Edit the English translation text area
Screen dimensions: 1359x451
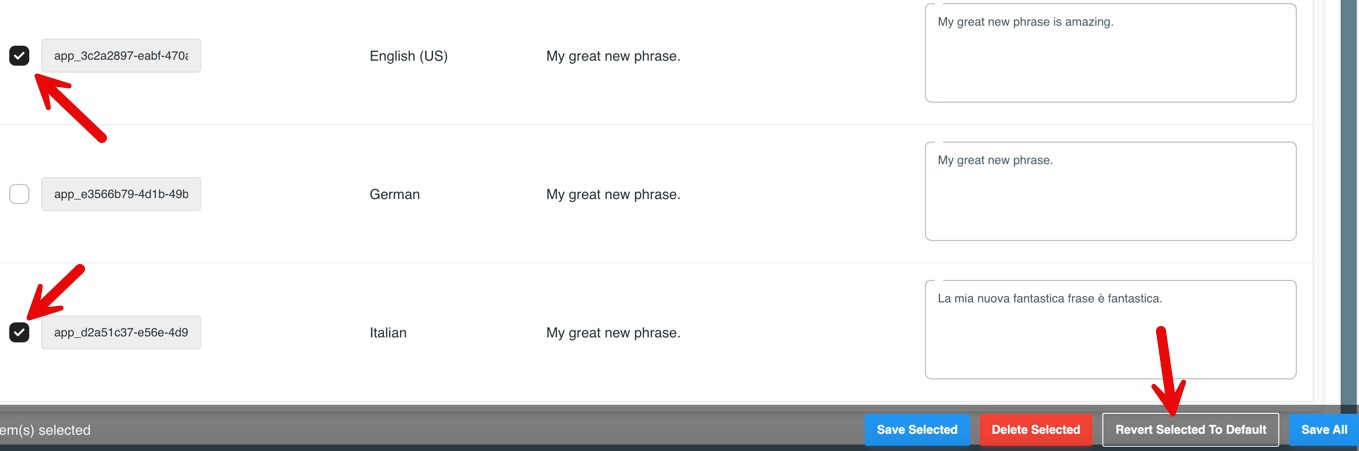(x=1110, y=53)
